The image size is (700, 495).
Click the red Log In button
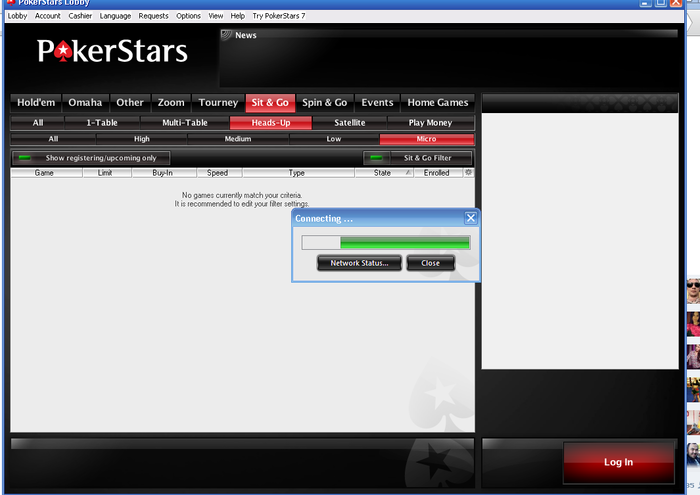618,462
